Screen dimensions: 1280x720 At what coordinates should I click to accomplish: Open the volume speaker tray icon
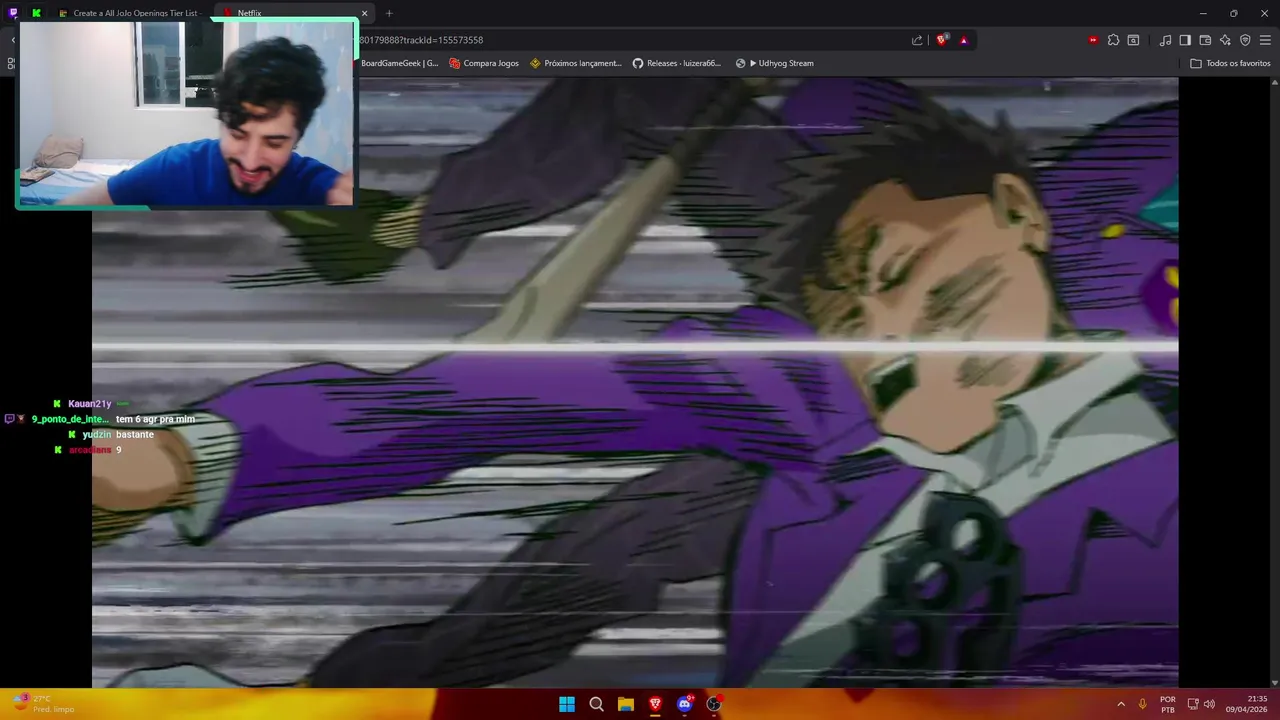(x=1209, y=704)
